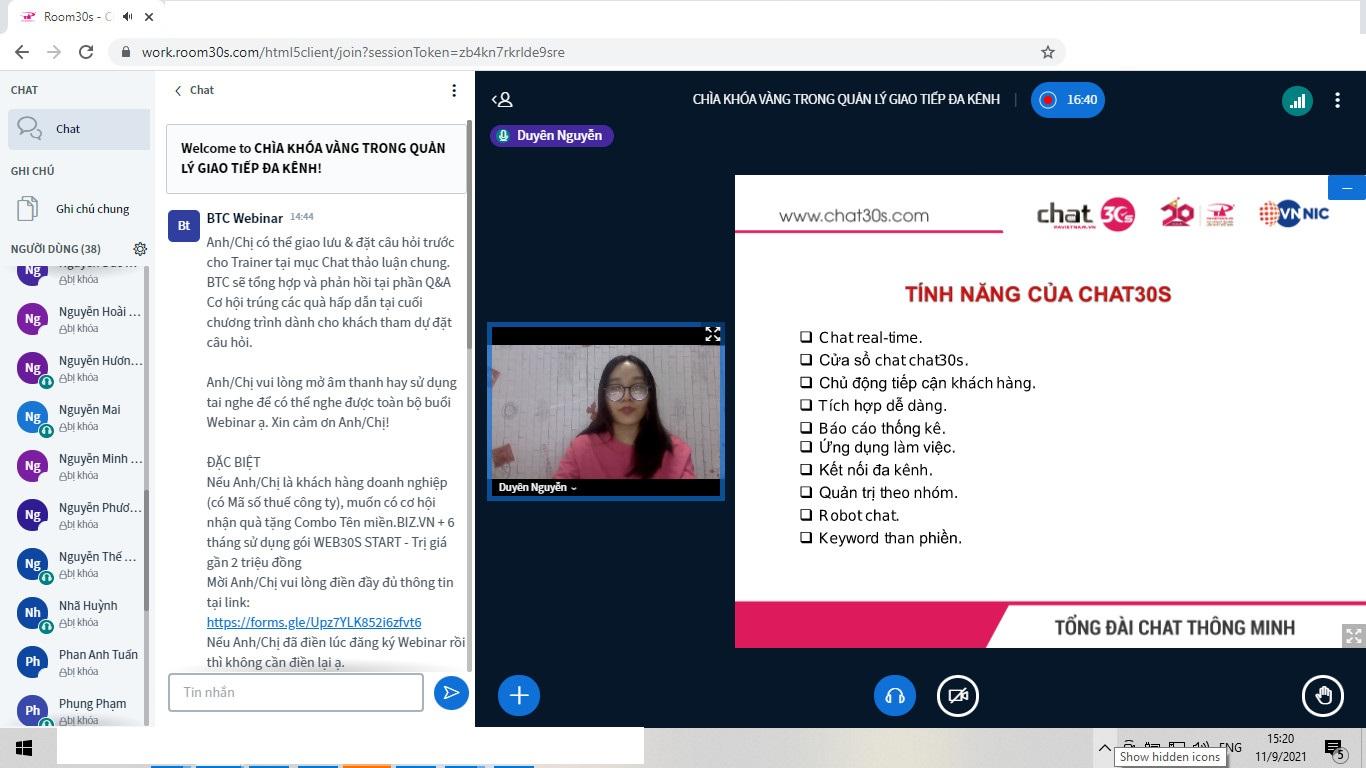Click the address bar URL
This screenshot has height=768, width=1366.
[353, 52]
